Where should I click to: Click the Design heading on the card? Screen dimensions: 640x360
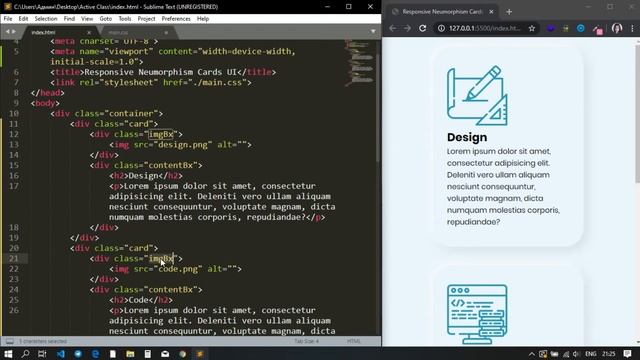(467, 137)
